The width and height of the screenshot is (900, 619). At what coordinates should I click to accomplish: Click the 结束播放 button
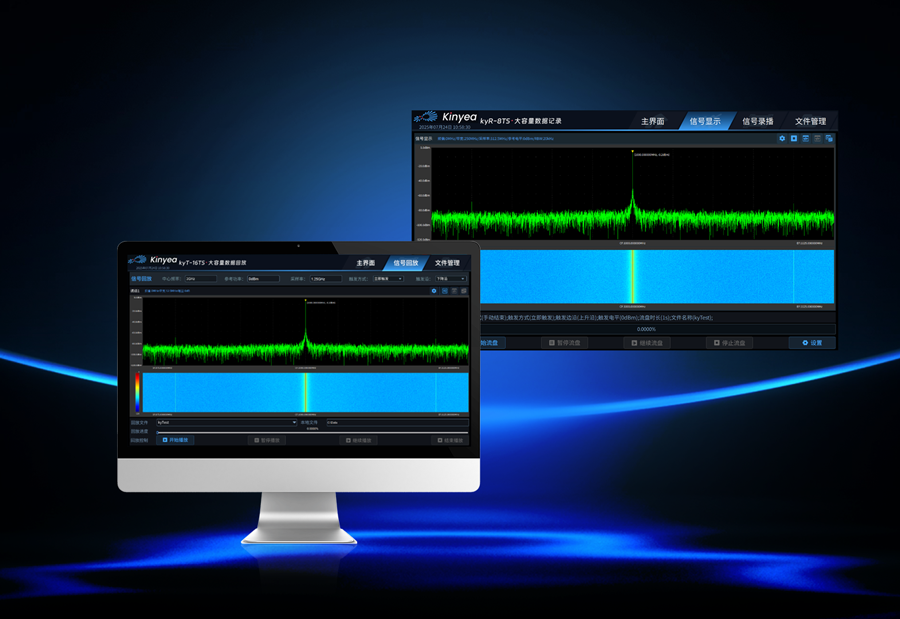450,440
